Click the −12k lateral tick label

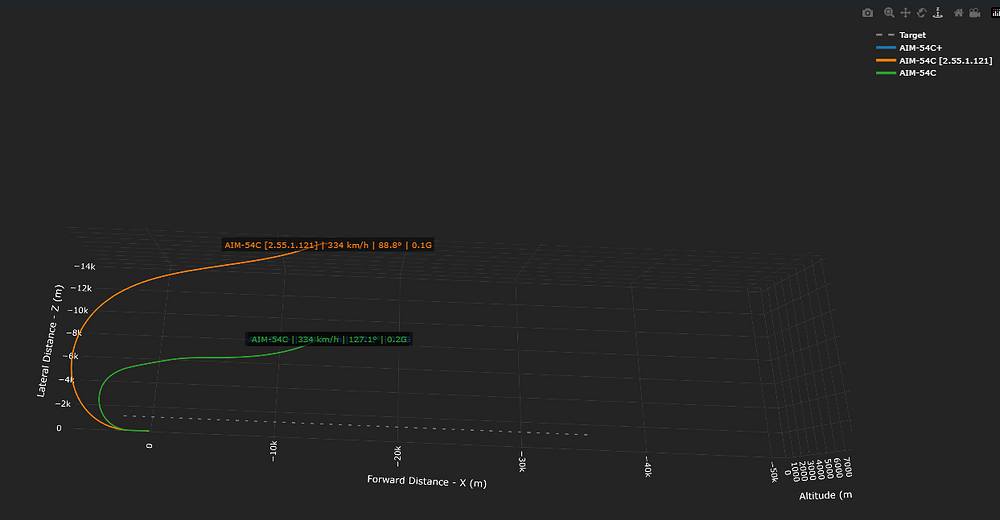pos(81,288)
